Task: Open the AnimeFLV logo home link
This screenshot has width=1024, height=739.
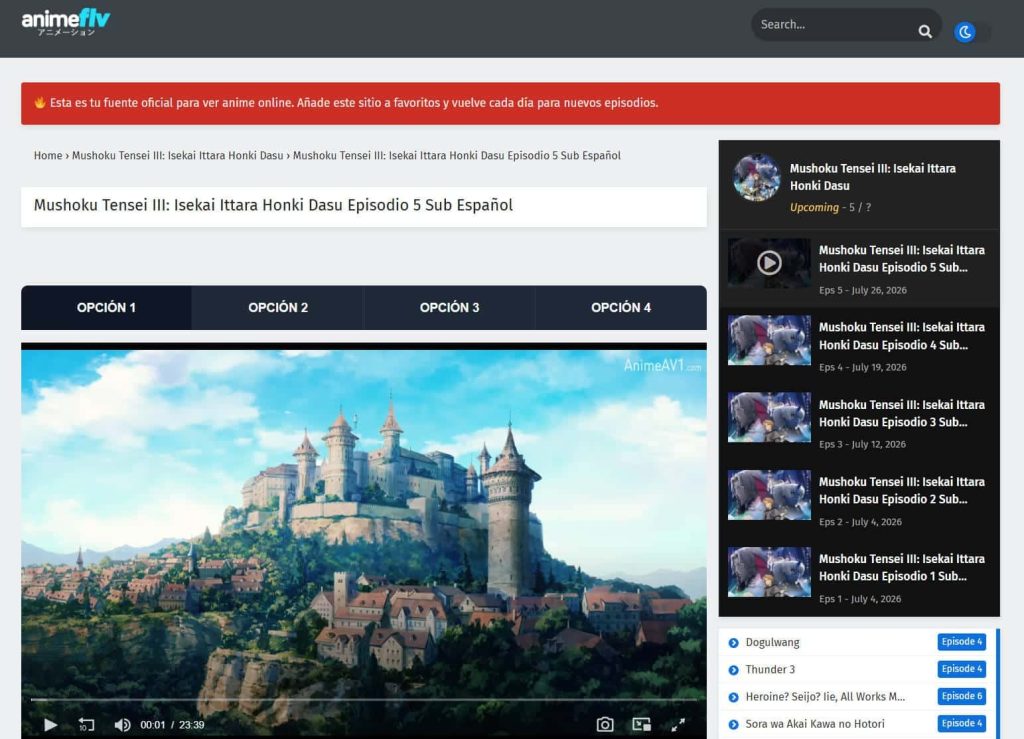Action: (x=65, y=22)
